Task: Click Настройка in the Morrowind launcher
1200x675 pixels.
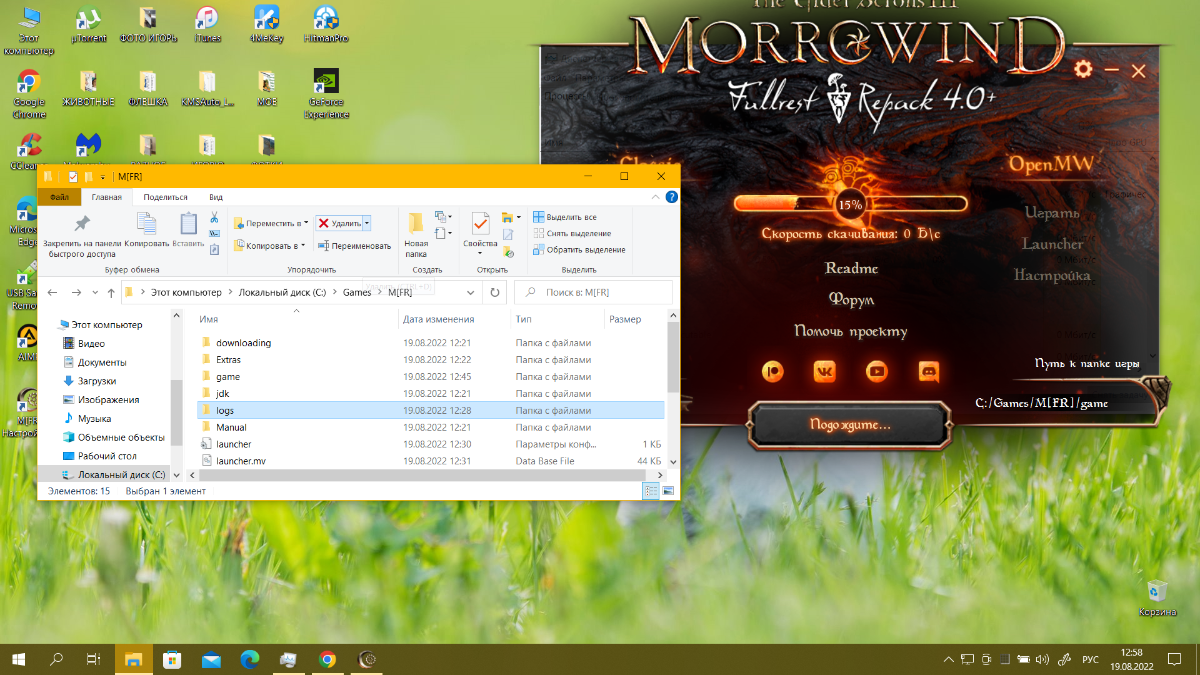Action: coord(1052,275)
